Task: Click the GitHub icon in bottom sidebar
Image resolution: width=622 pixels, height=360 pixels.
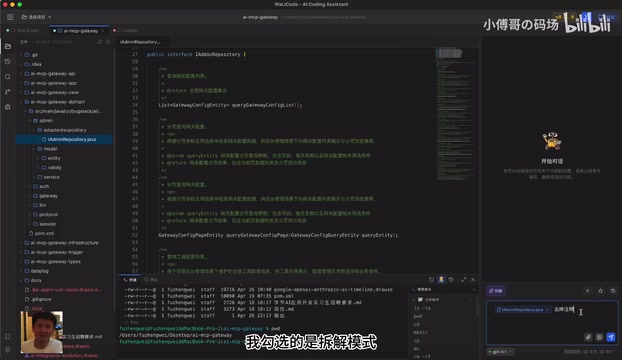Action: tap(8, 336)
